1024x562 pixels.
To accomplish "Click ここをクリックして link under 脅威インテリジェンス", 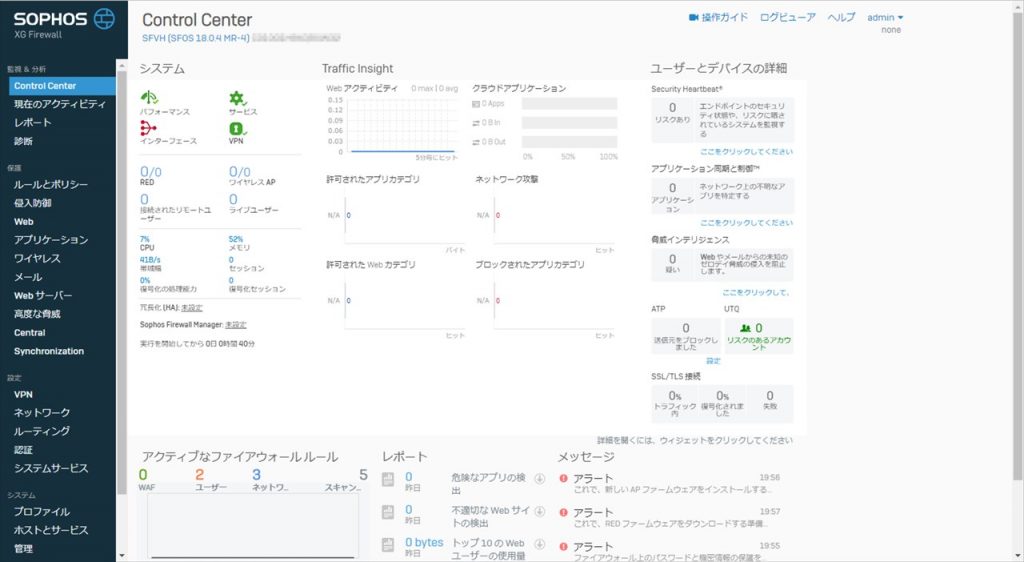I will 756,292.
